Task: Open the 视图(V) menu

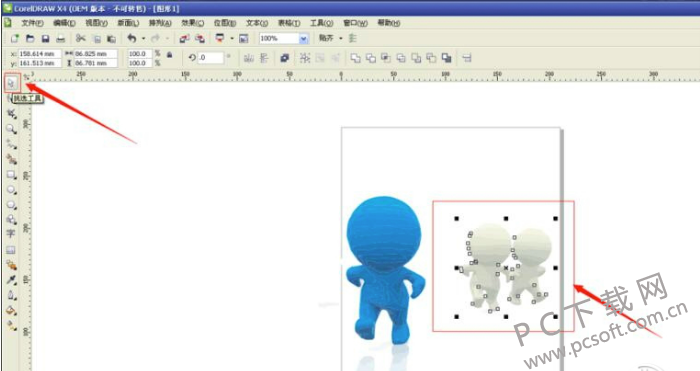Action: [x=96, y=23]
